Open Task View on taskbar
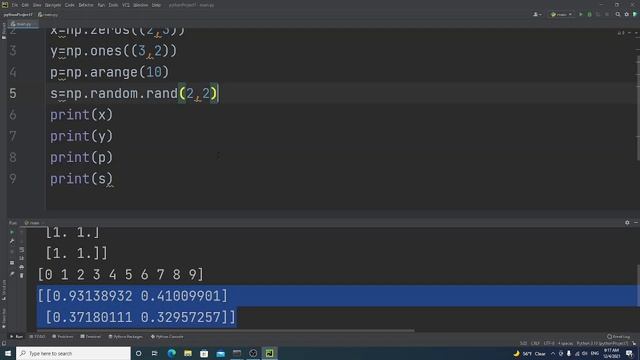The width and height of the screenshot is (640, 360). pyautogui.click(x=155, y=353)
